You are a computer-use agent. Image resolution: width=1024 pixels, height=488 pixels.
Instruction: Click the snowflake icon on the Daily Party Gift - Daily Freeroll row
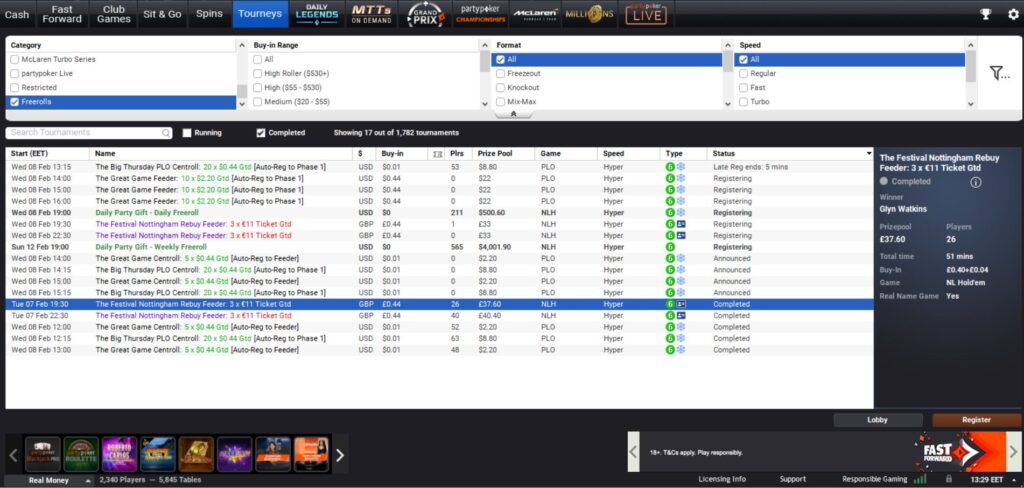pyautogui.click(x=680, y=213)
